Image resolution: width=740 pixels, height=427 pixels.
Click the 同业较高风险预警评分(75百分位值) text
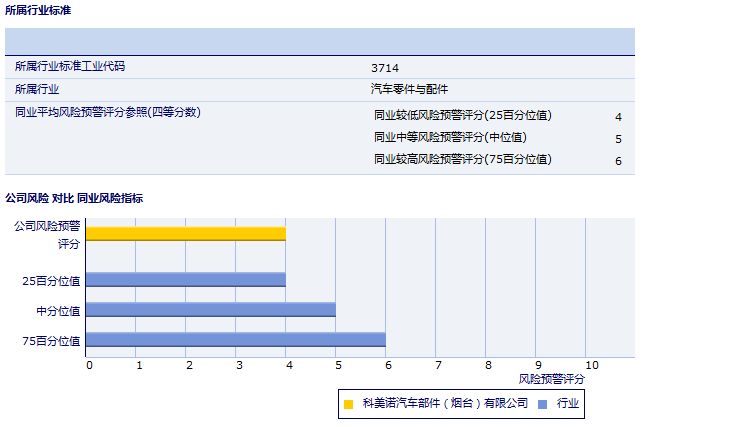pyautogui.click(x=462, y=159)
